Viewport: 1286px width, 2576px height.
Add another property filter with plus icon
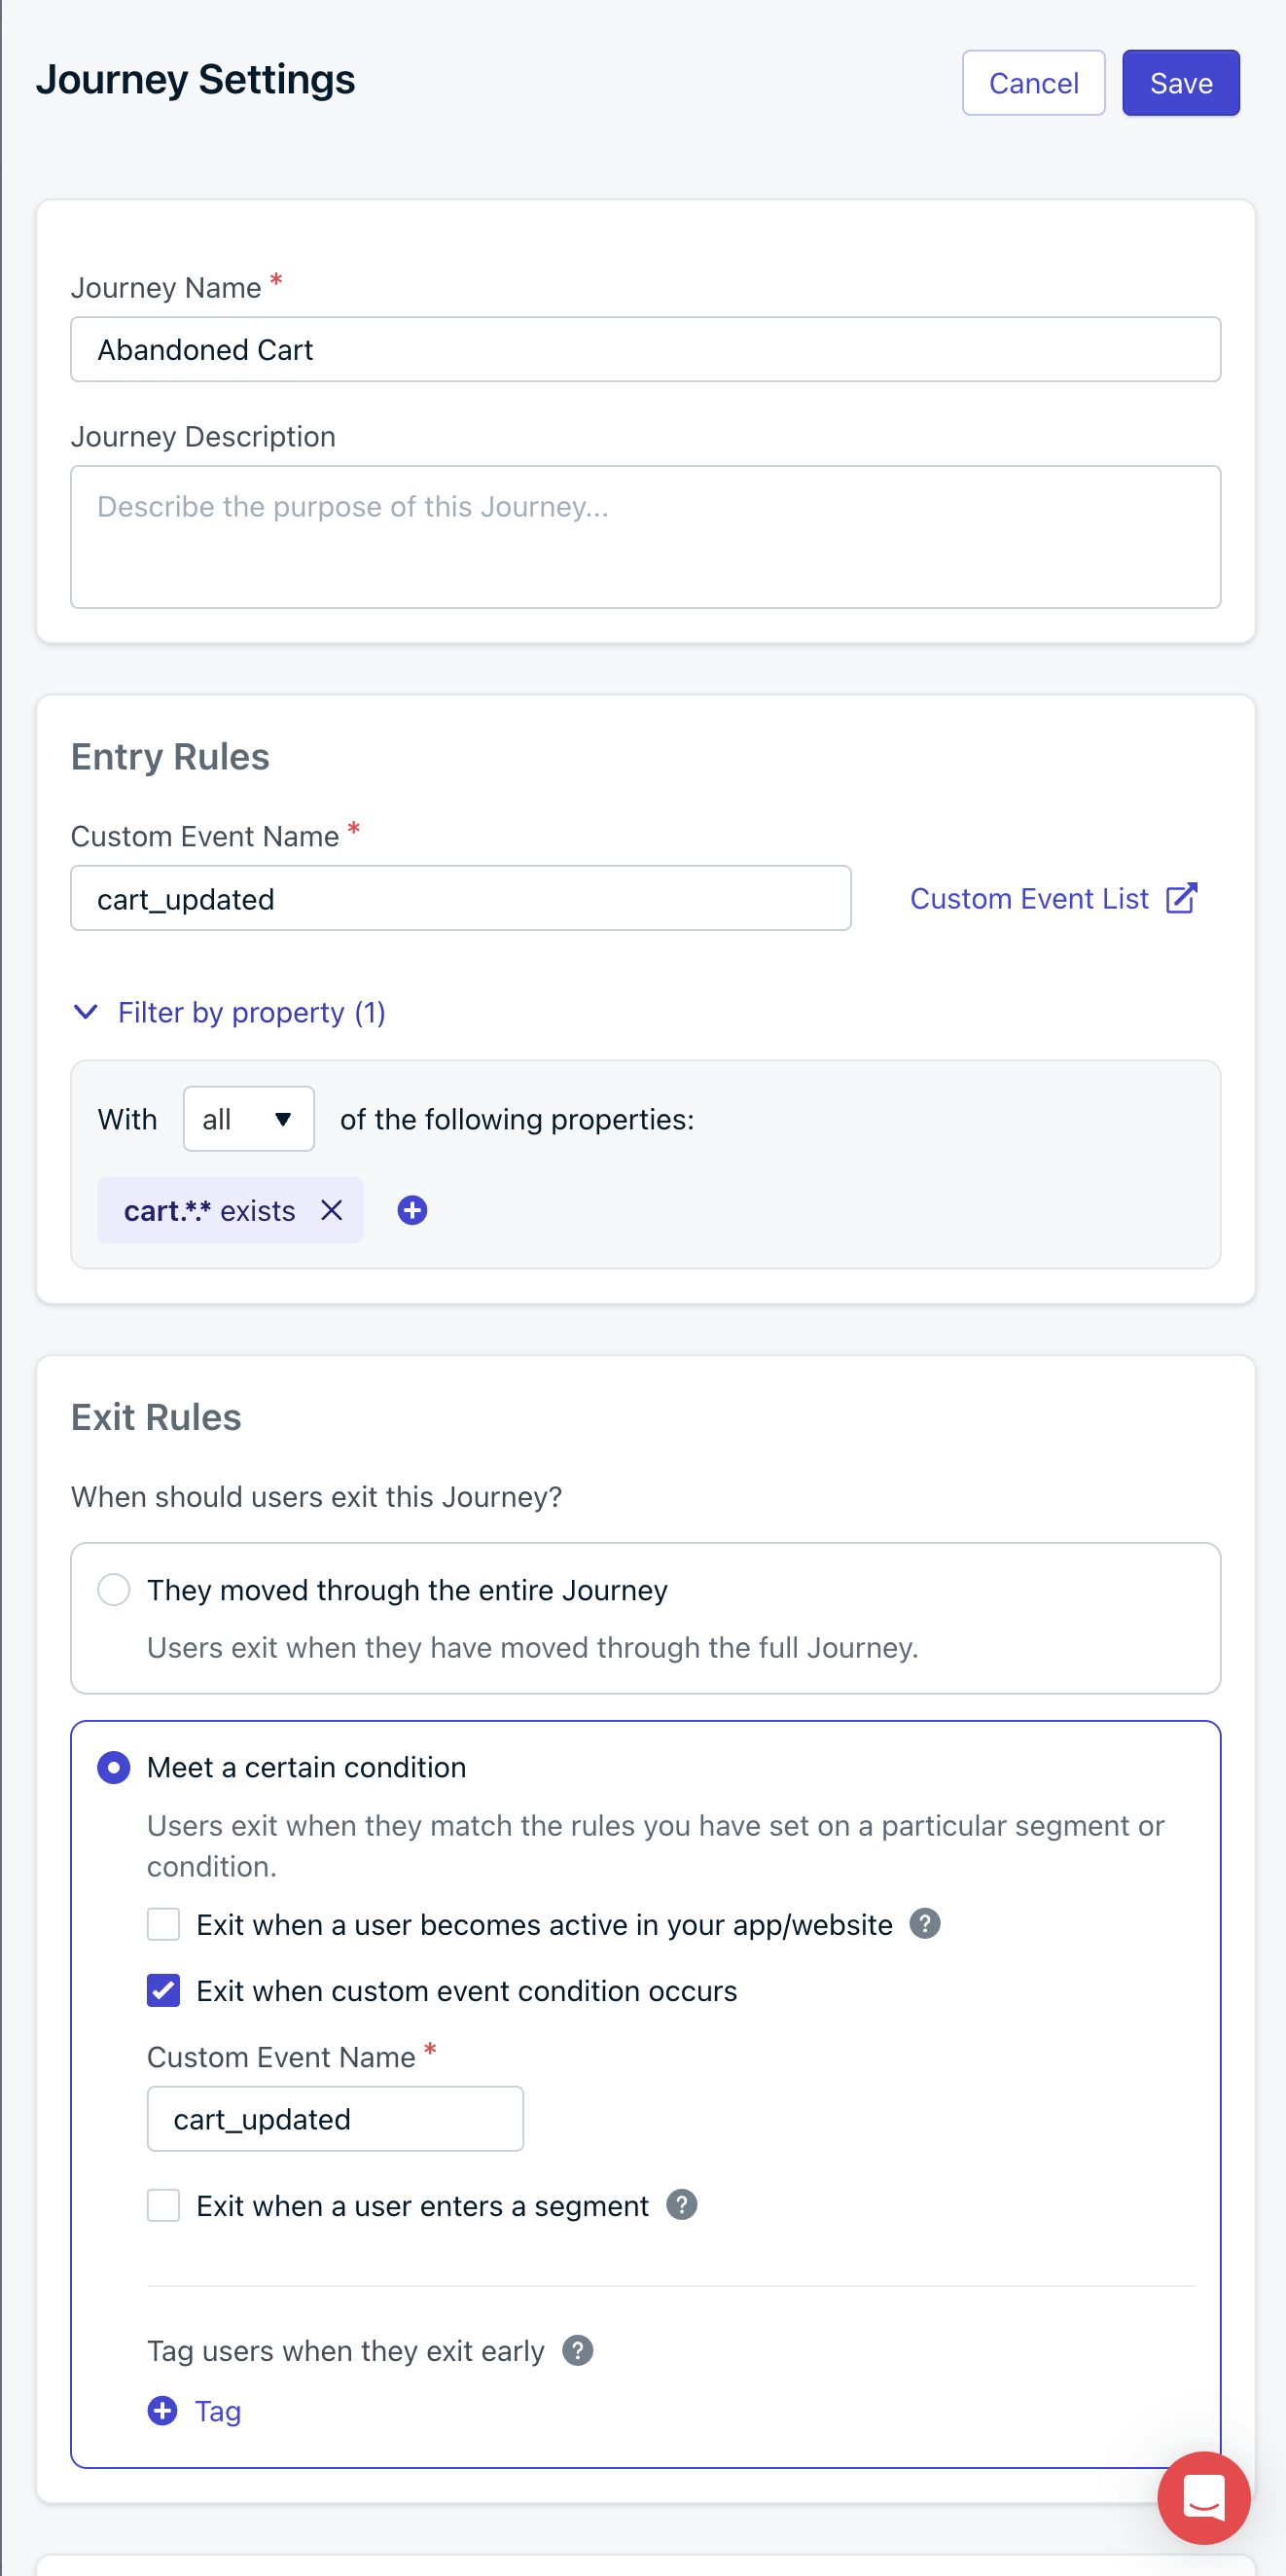(x=412, y=1210)
